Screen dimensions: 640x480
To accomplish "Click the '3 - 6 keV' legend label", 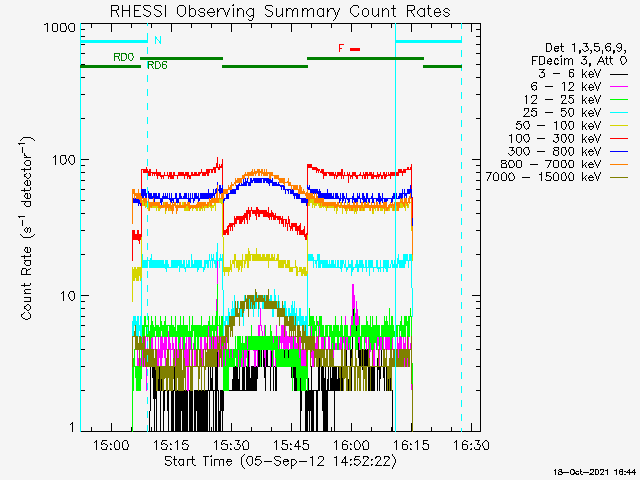I will coord(570,74).
